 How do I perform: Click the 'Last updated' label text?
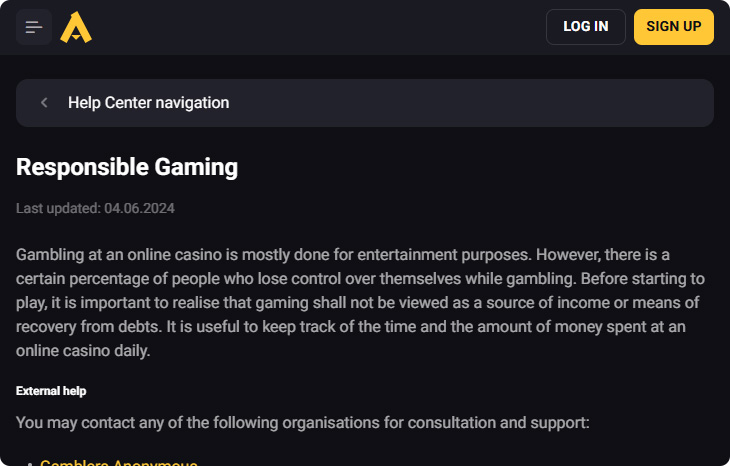[x=58, y=208]
